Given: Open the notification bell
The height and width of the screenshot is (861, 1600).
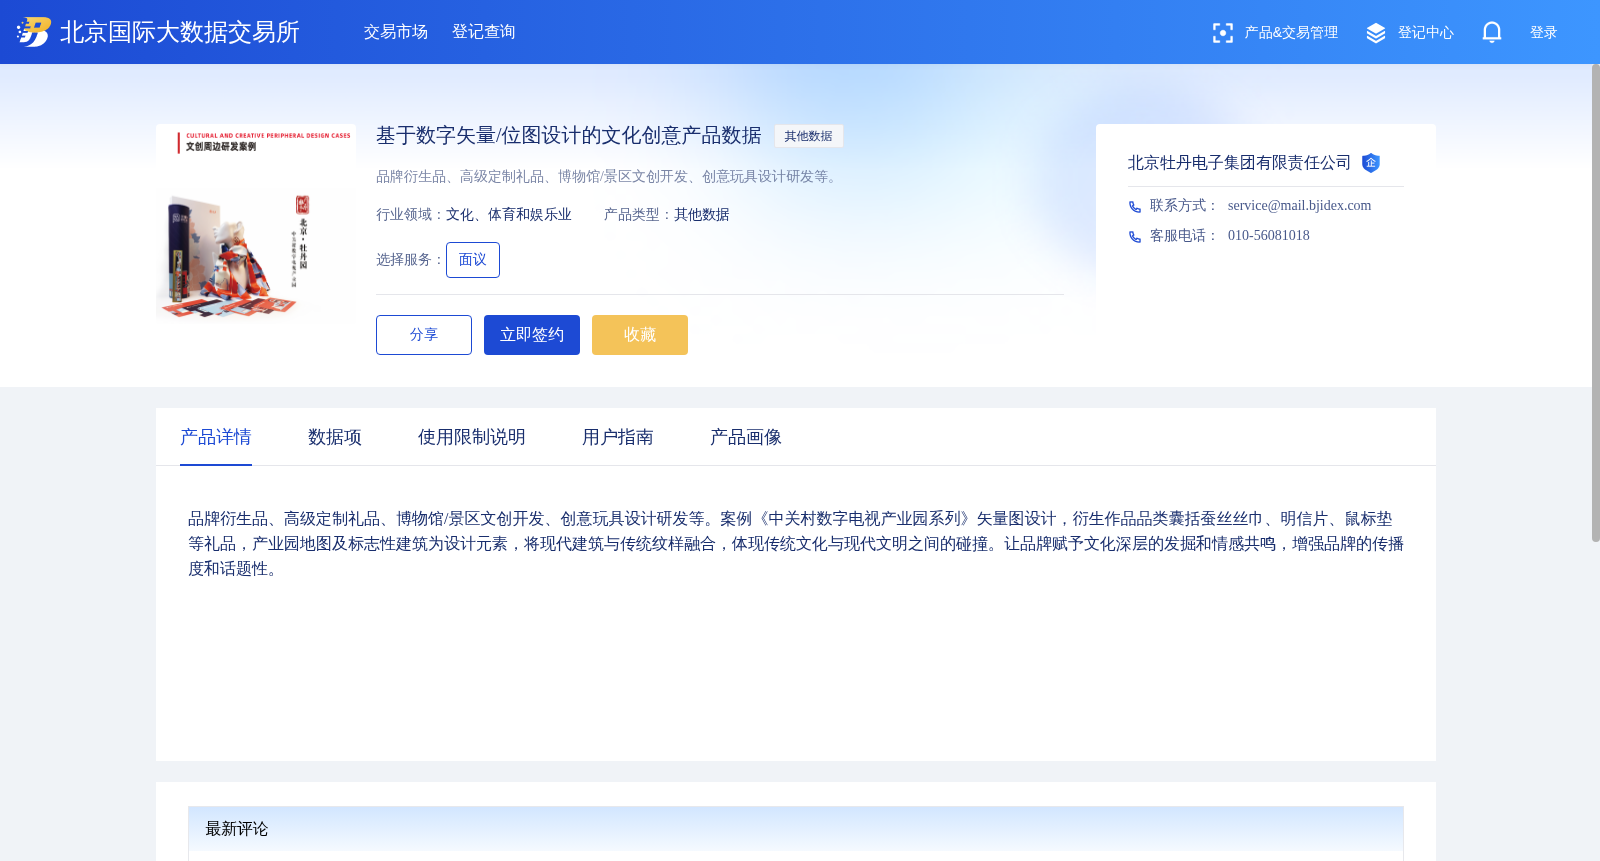Looking at the screenshot, I should click(x=1492, y=32).
